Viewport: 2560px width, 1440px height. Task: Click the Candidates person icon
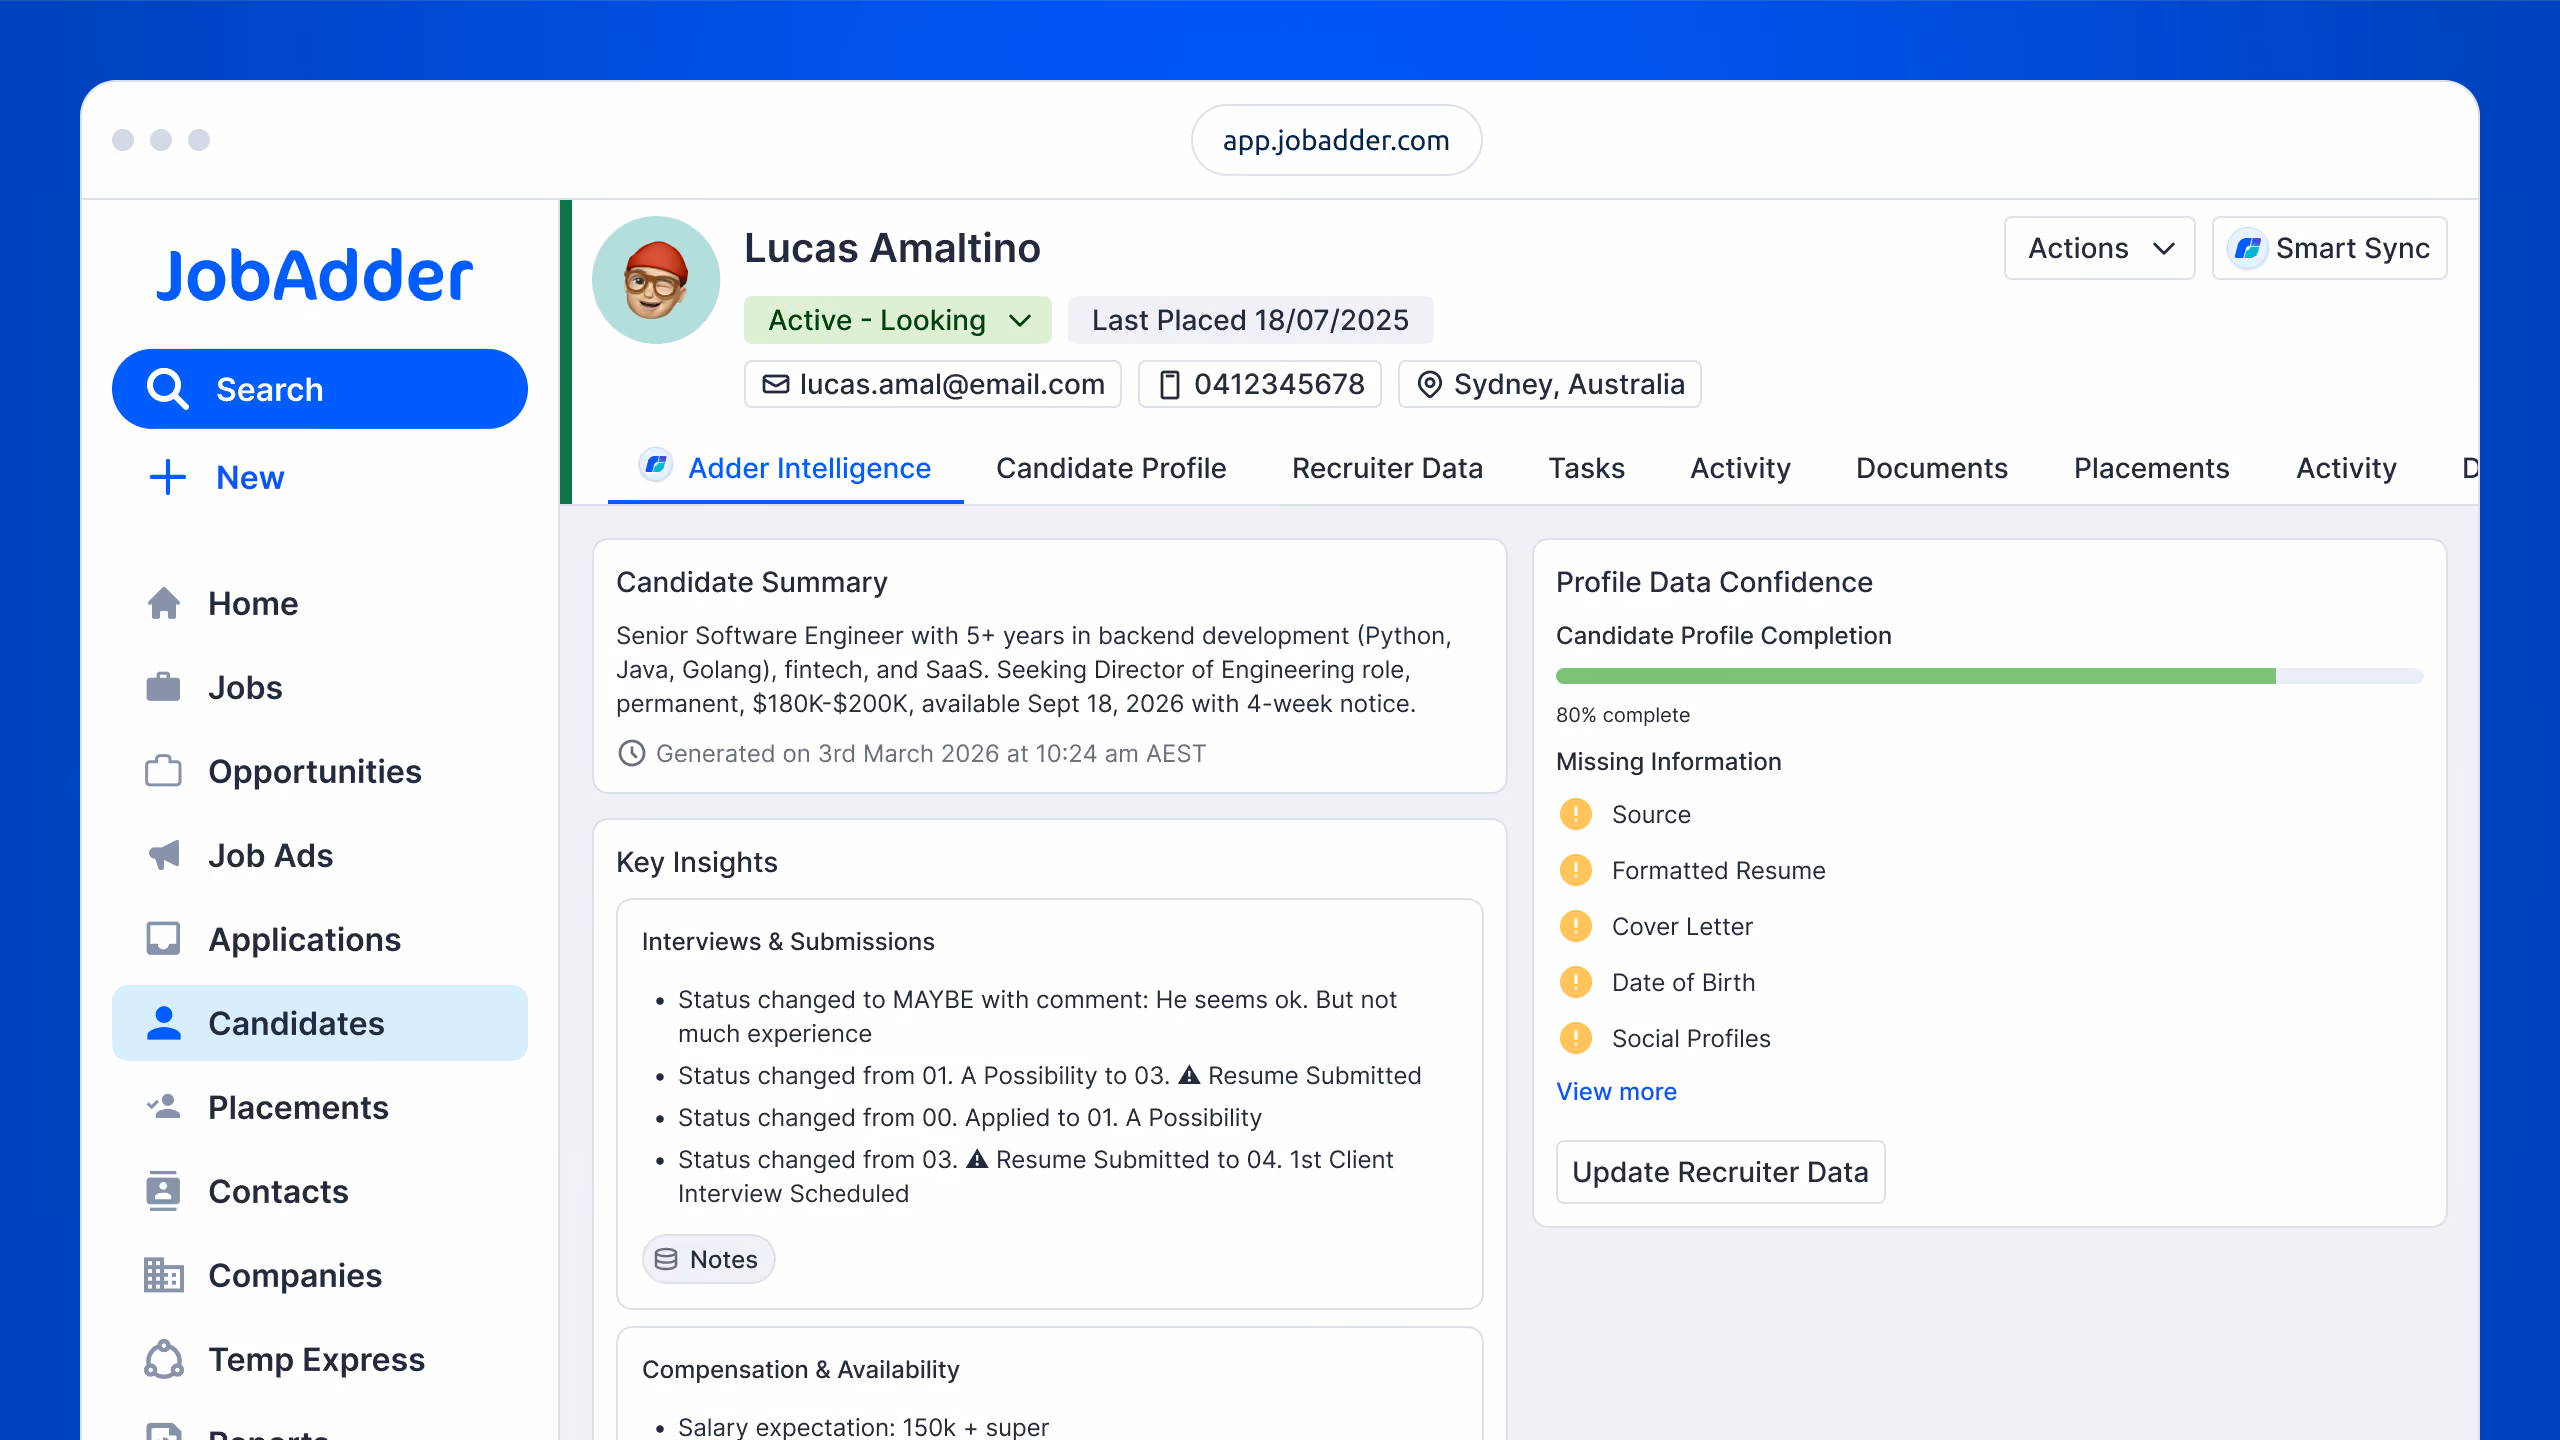point(164,1024)
